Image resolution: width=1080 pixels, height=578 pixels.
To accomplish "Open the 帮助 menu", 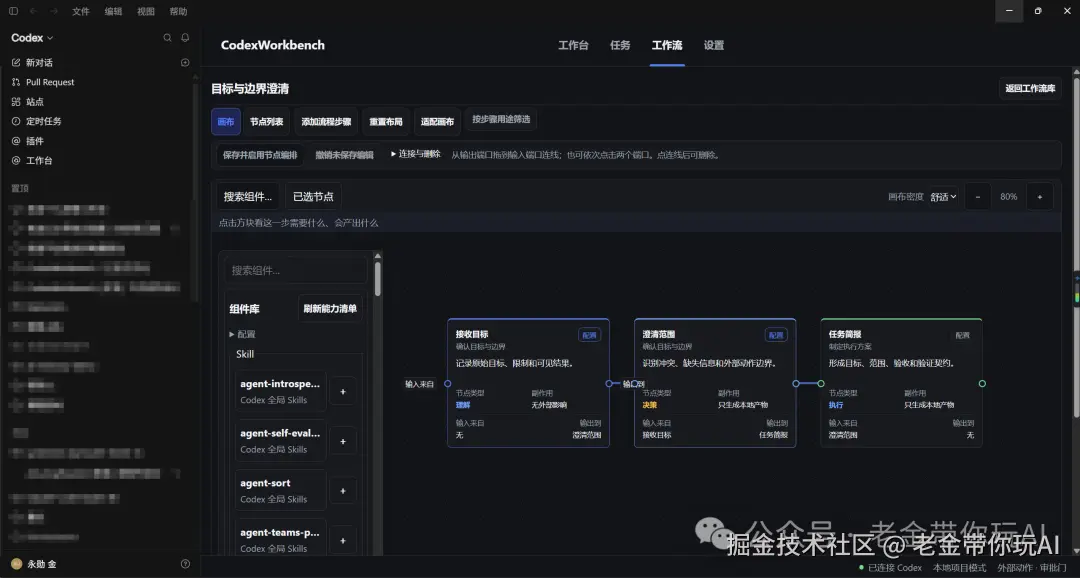I will pyautogui.click(x=178, y=11).
